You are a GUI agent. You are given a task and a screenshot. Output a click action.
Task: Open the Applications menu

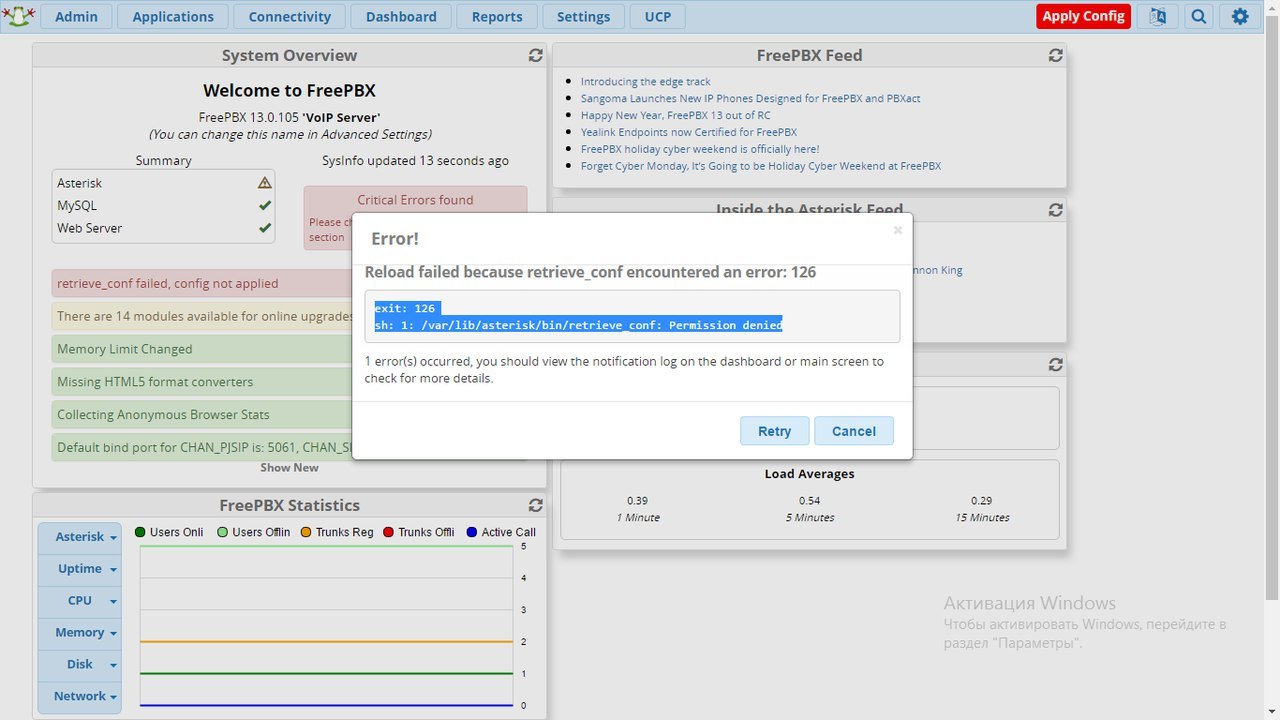(x=173, y=16)
